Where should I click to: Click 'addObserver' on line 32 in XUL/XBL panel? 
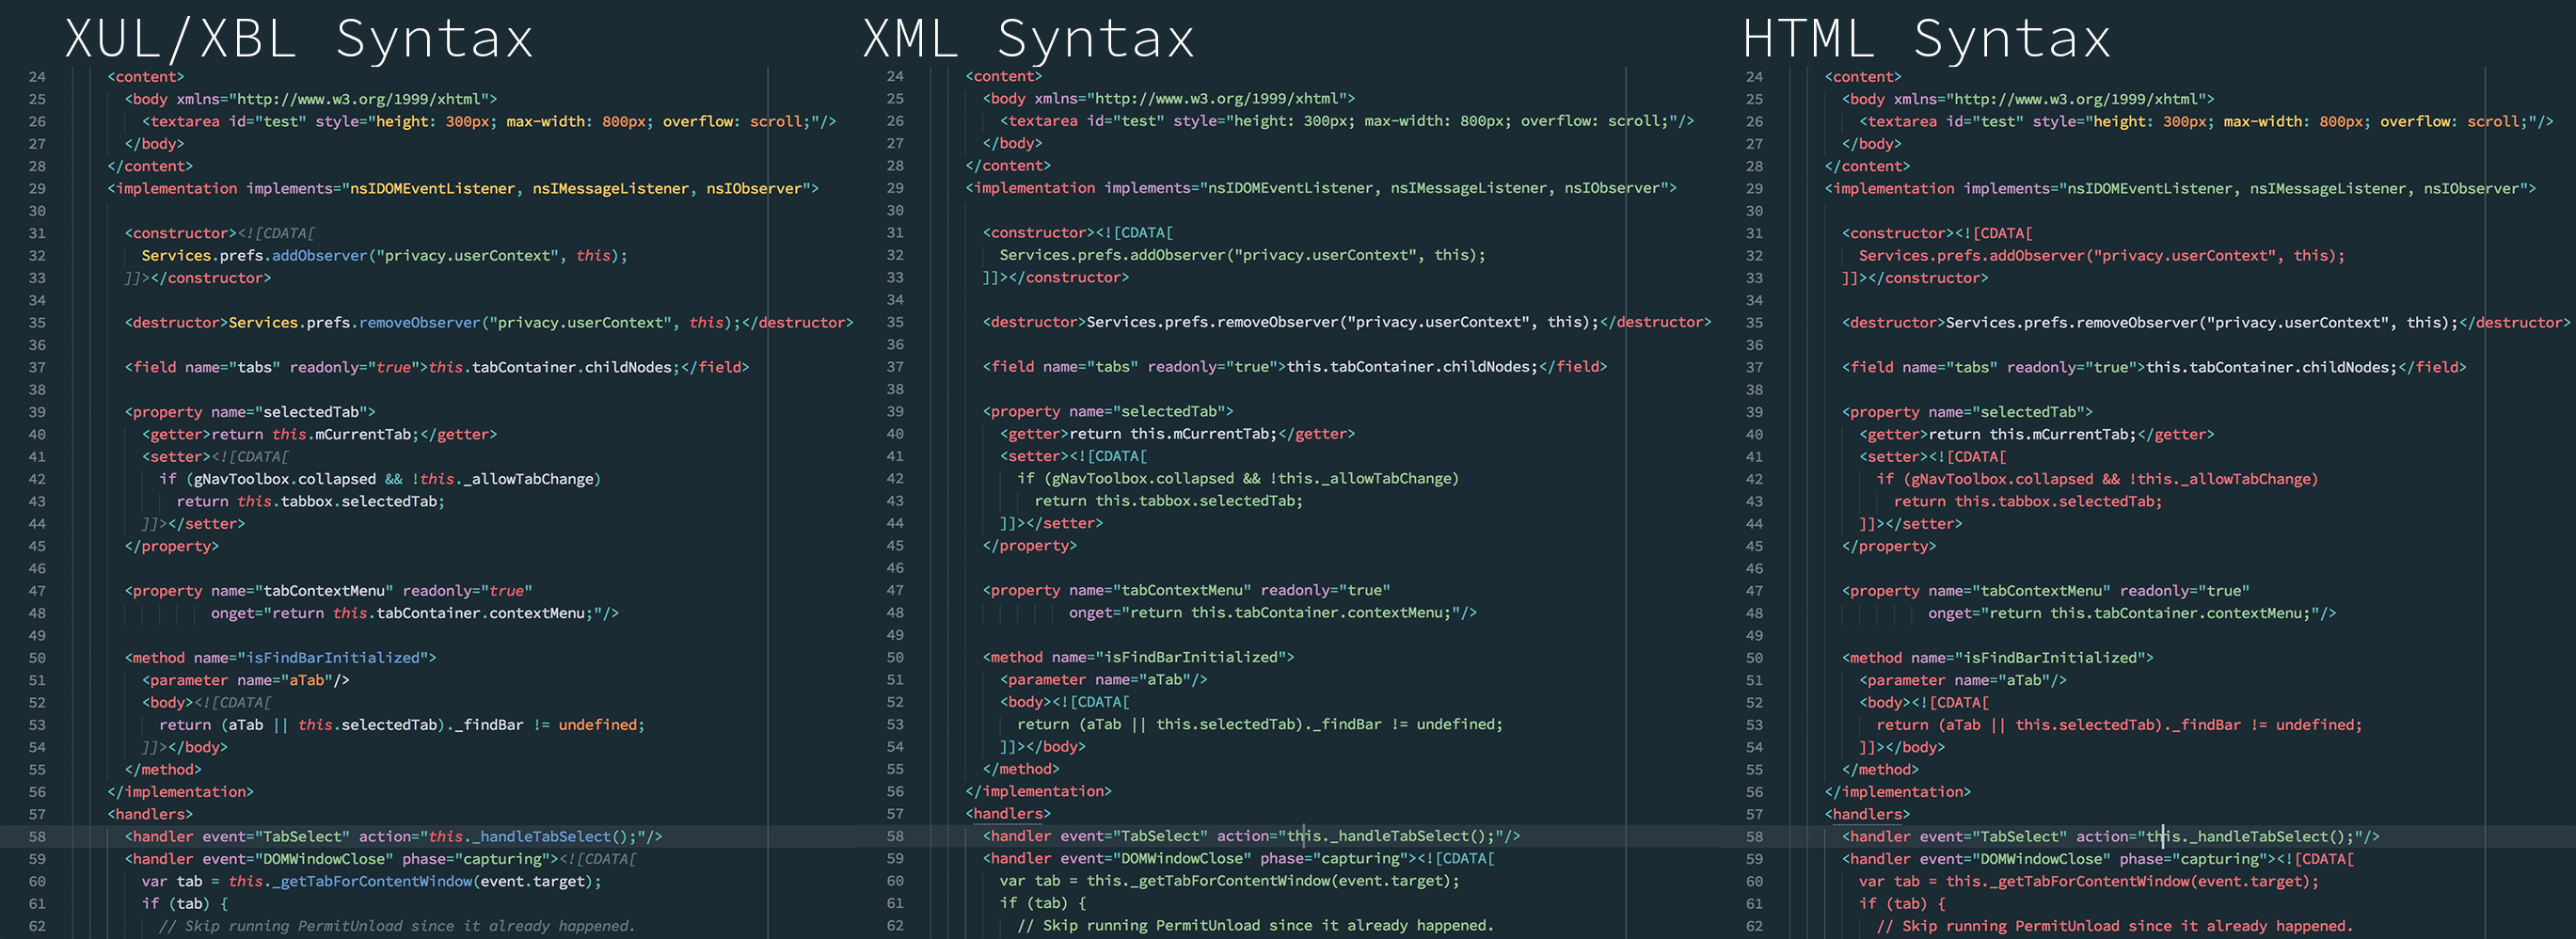(x=320, y=256)
